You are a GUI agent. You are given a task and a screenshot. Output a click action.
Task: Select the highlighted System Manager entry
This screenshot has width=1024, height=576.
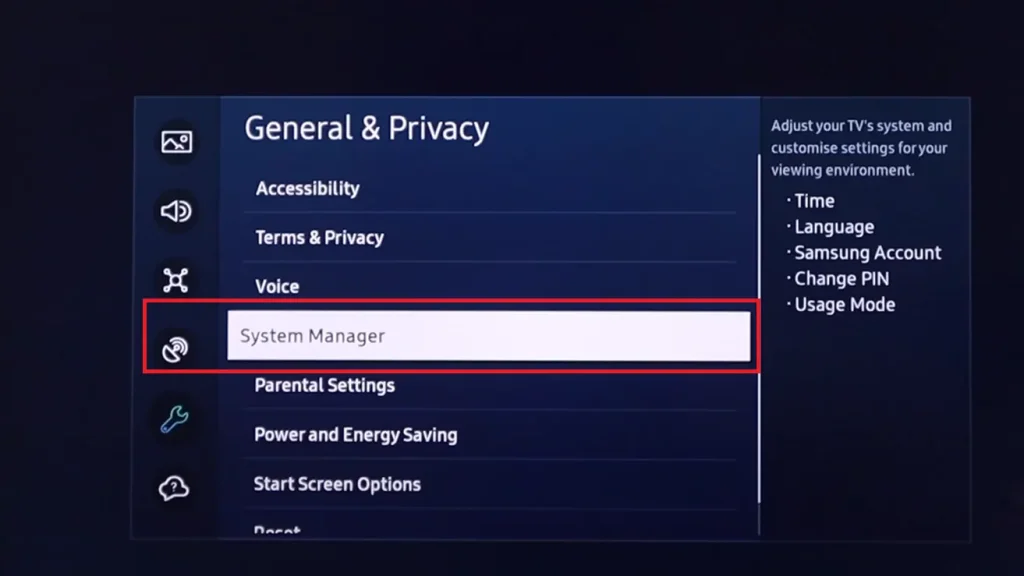point(488,336)
